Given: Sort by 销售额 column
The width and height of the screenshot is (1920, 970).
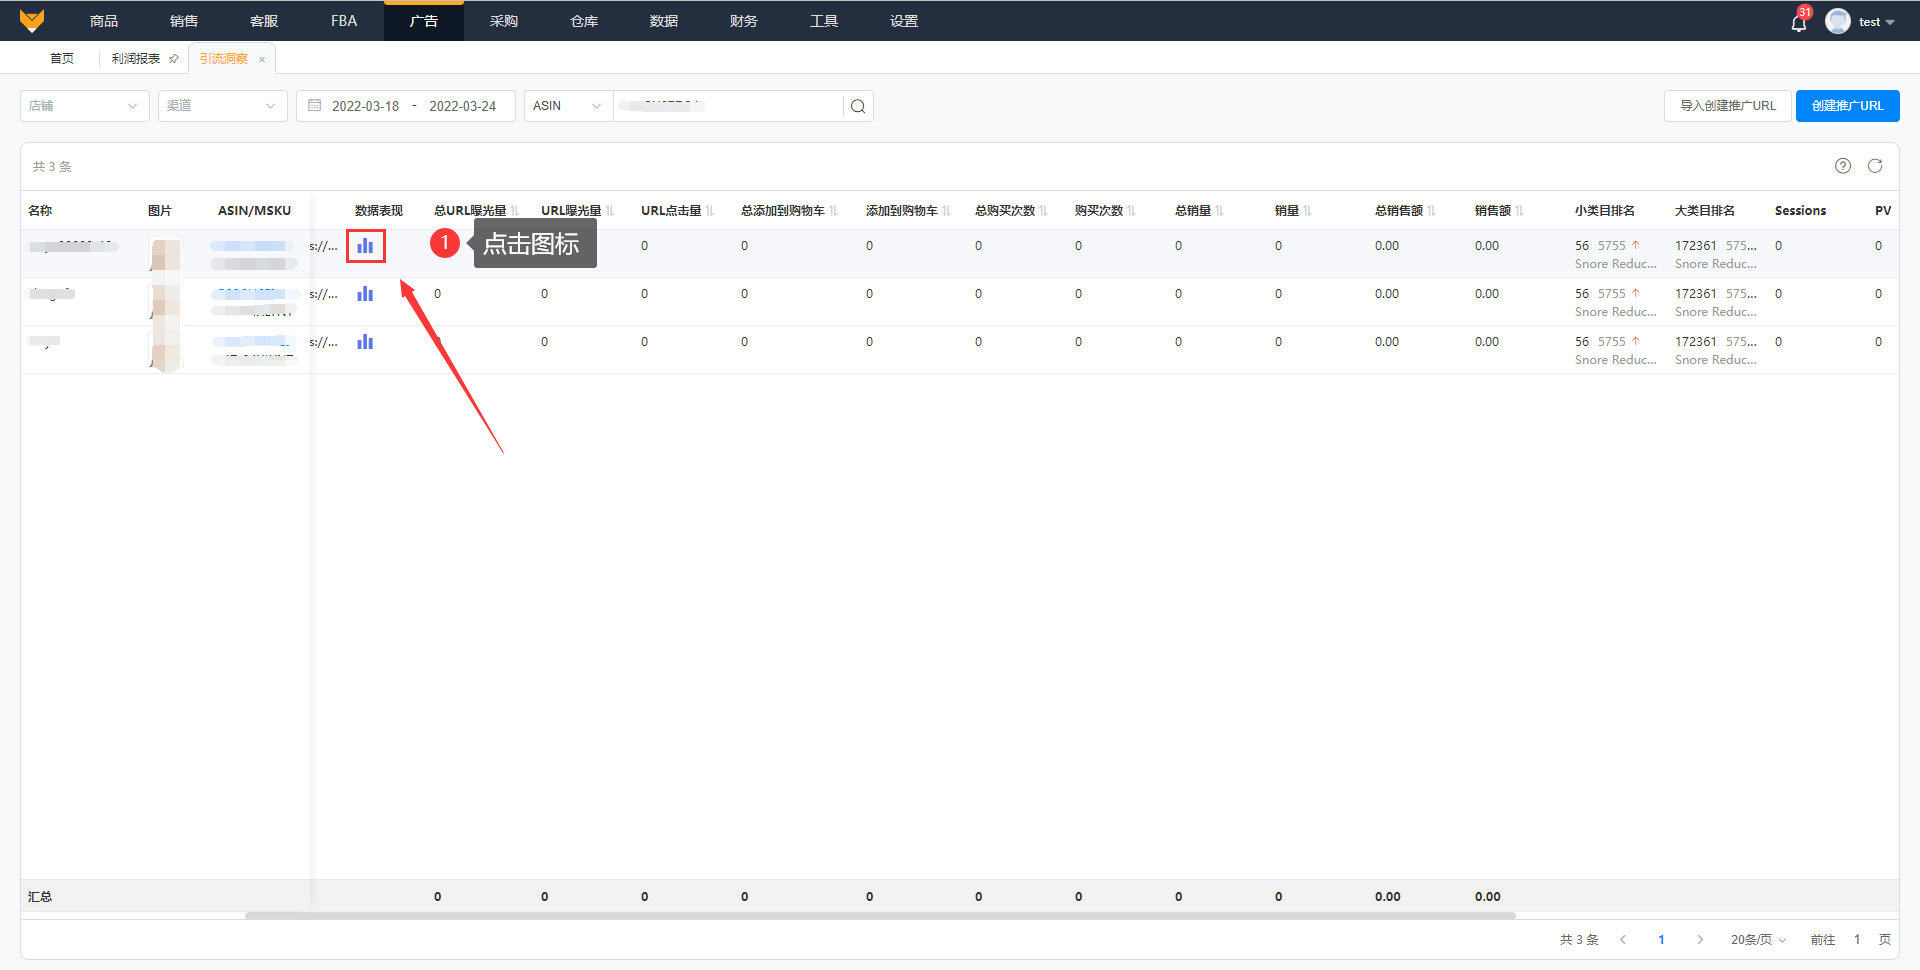Looking at the screenshot, I should click(x=1519, y=211).
